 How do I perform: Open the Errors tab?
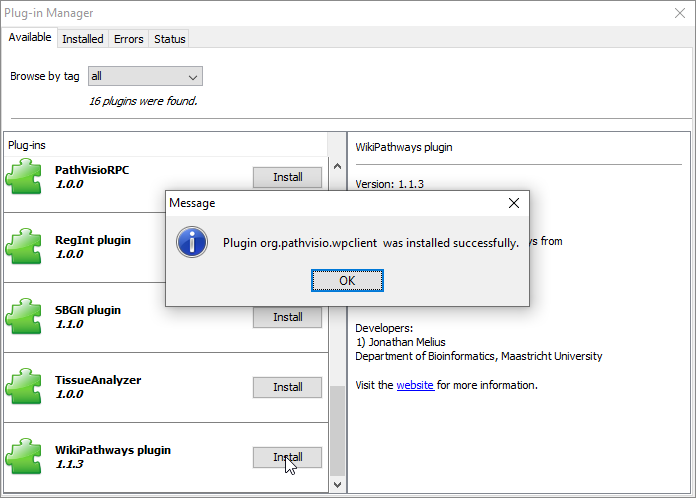tap(129, 39)
